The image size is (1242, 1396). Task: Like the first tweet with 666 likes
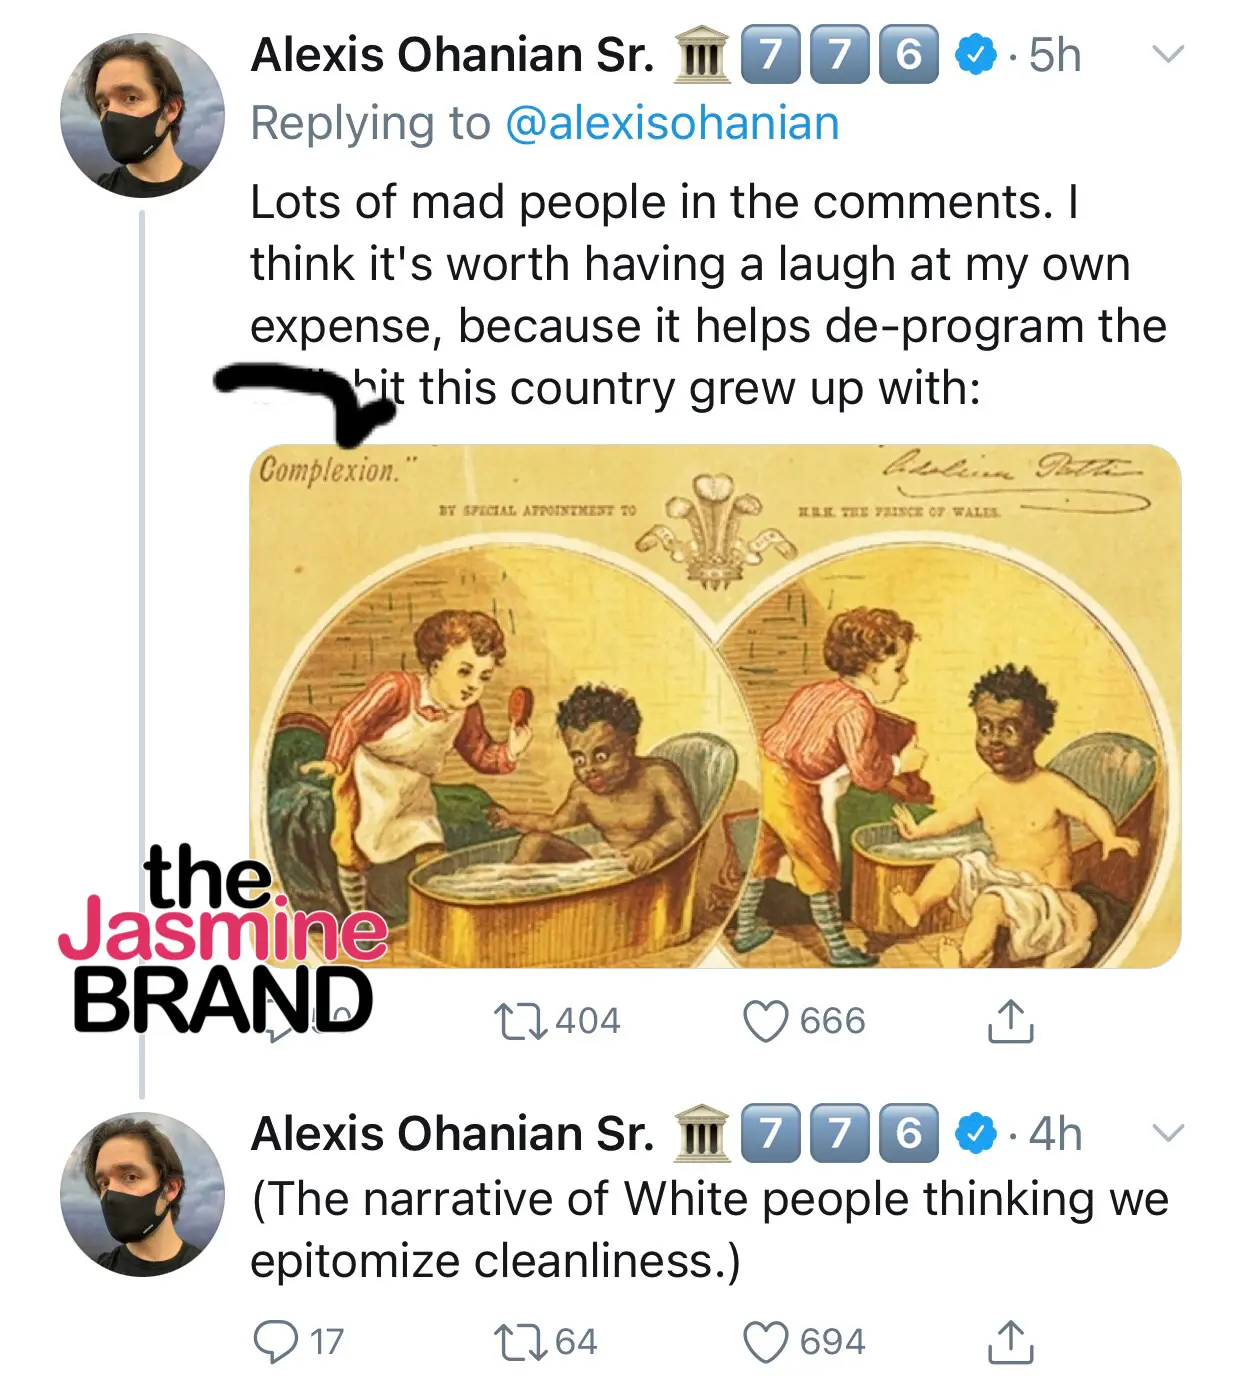[766, 1021]
